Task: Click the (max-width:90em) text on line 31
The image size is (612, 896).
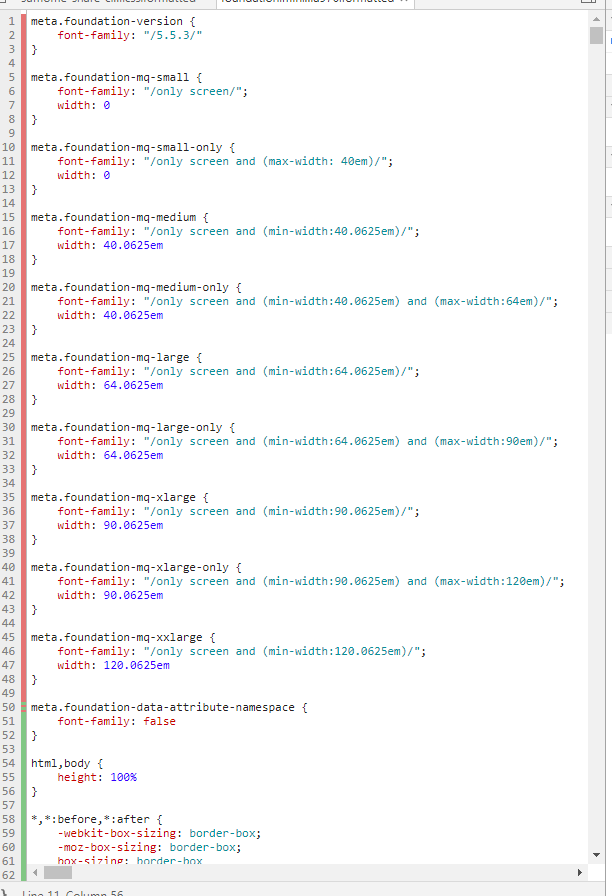Action: [x=487, y=441]
